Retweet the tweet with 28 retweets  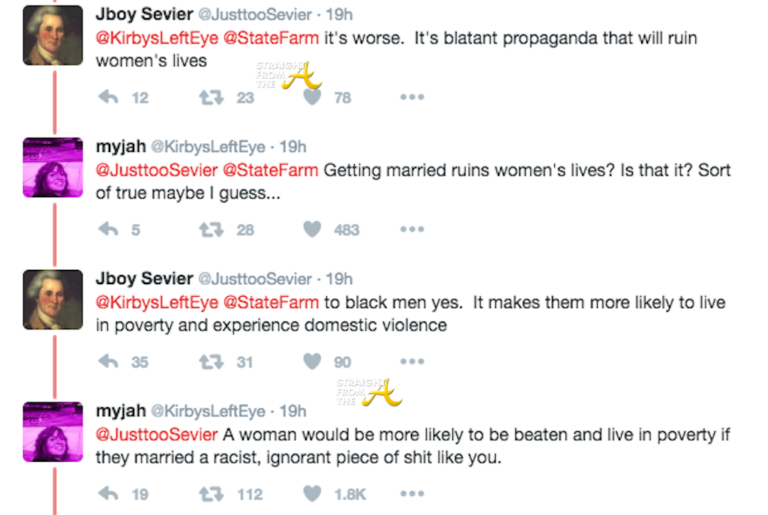[x=211, y=230]
